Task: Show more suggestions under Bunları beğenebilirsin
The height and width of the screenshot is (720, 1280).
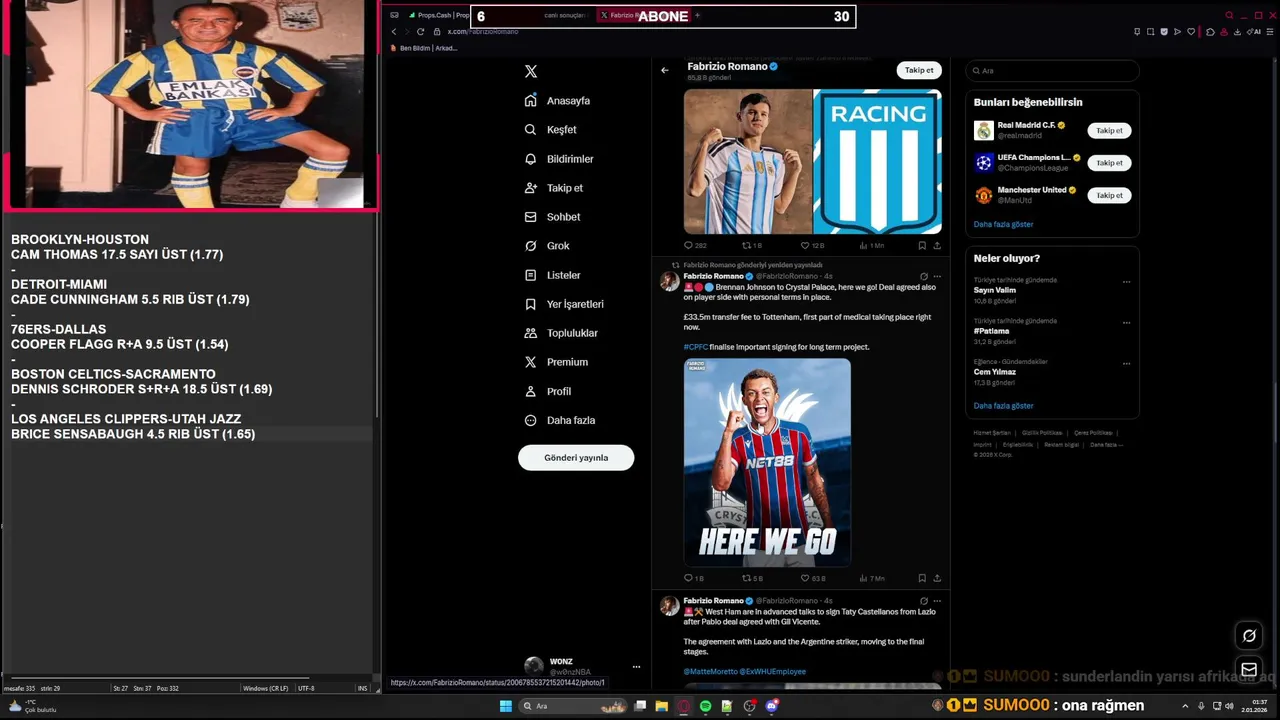Action: tap(1003, 224)
